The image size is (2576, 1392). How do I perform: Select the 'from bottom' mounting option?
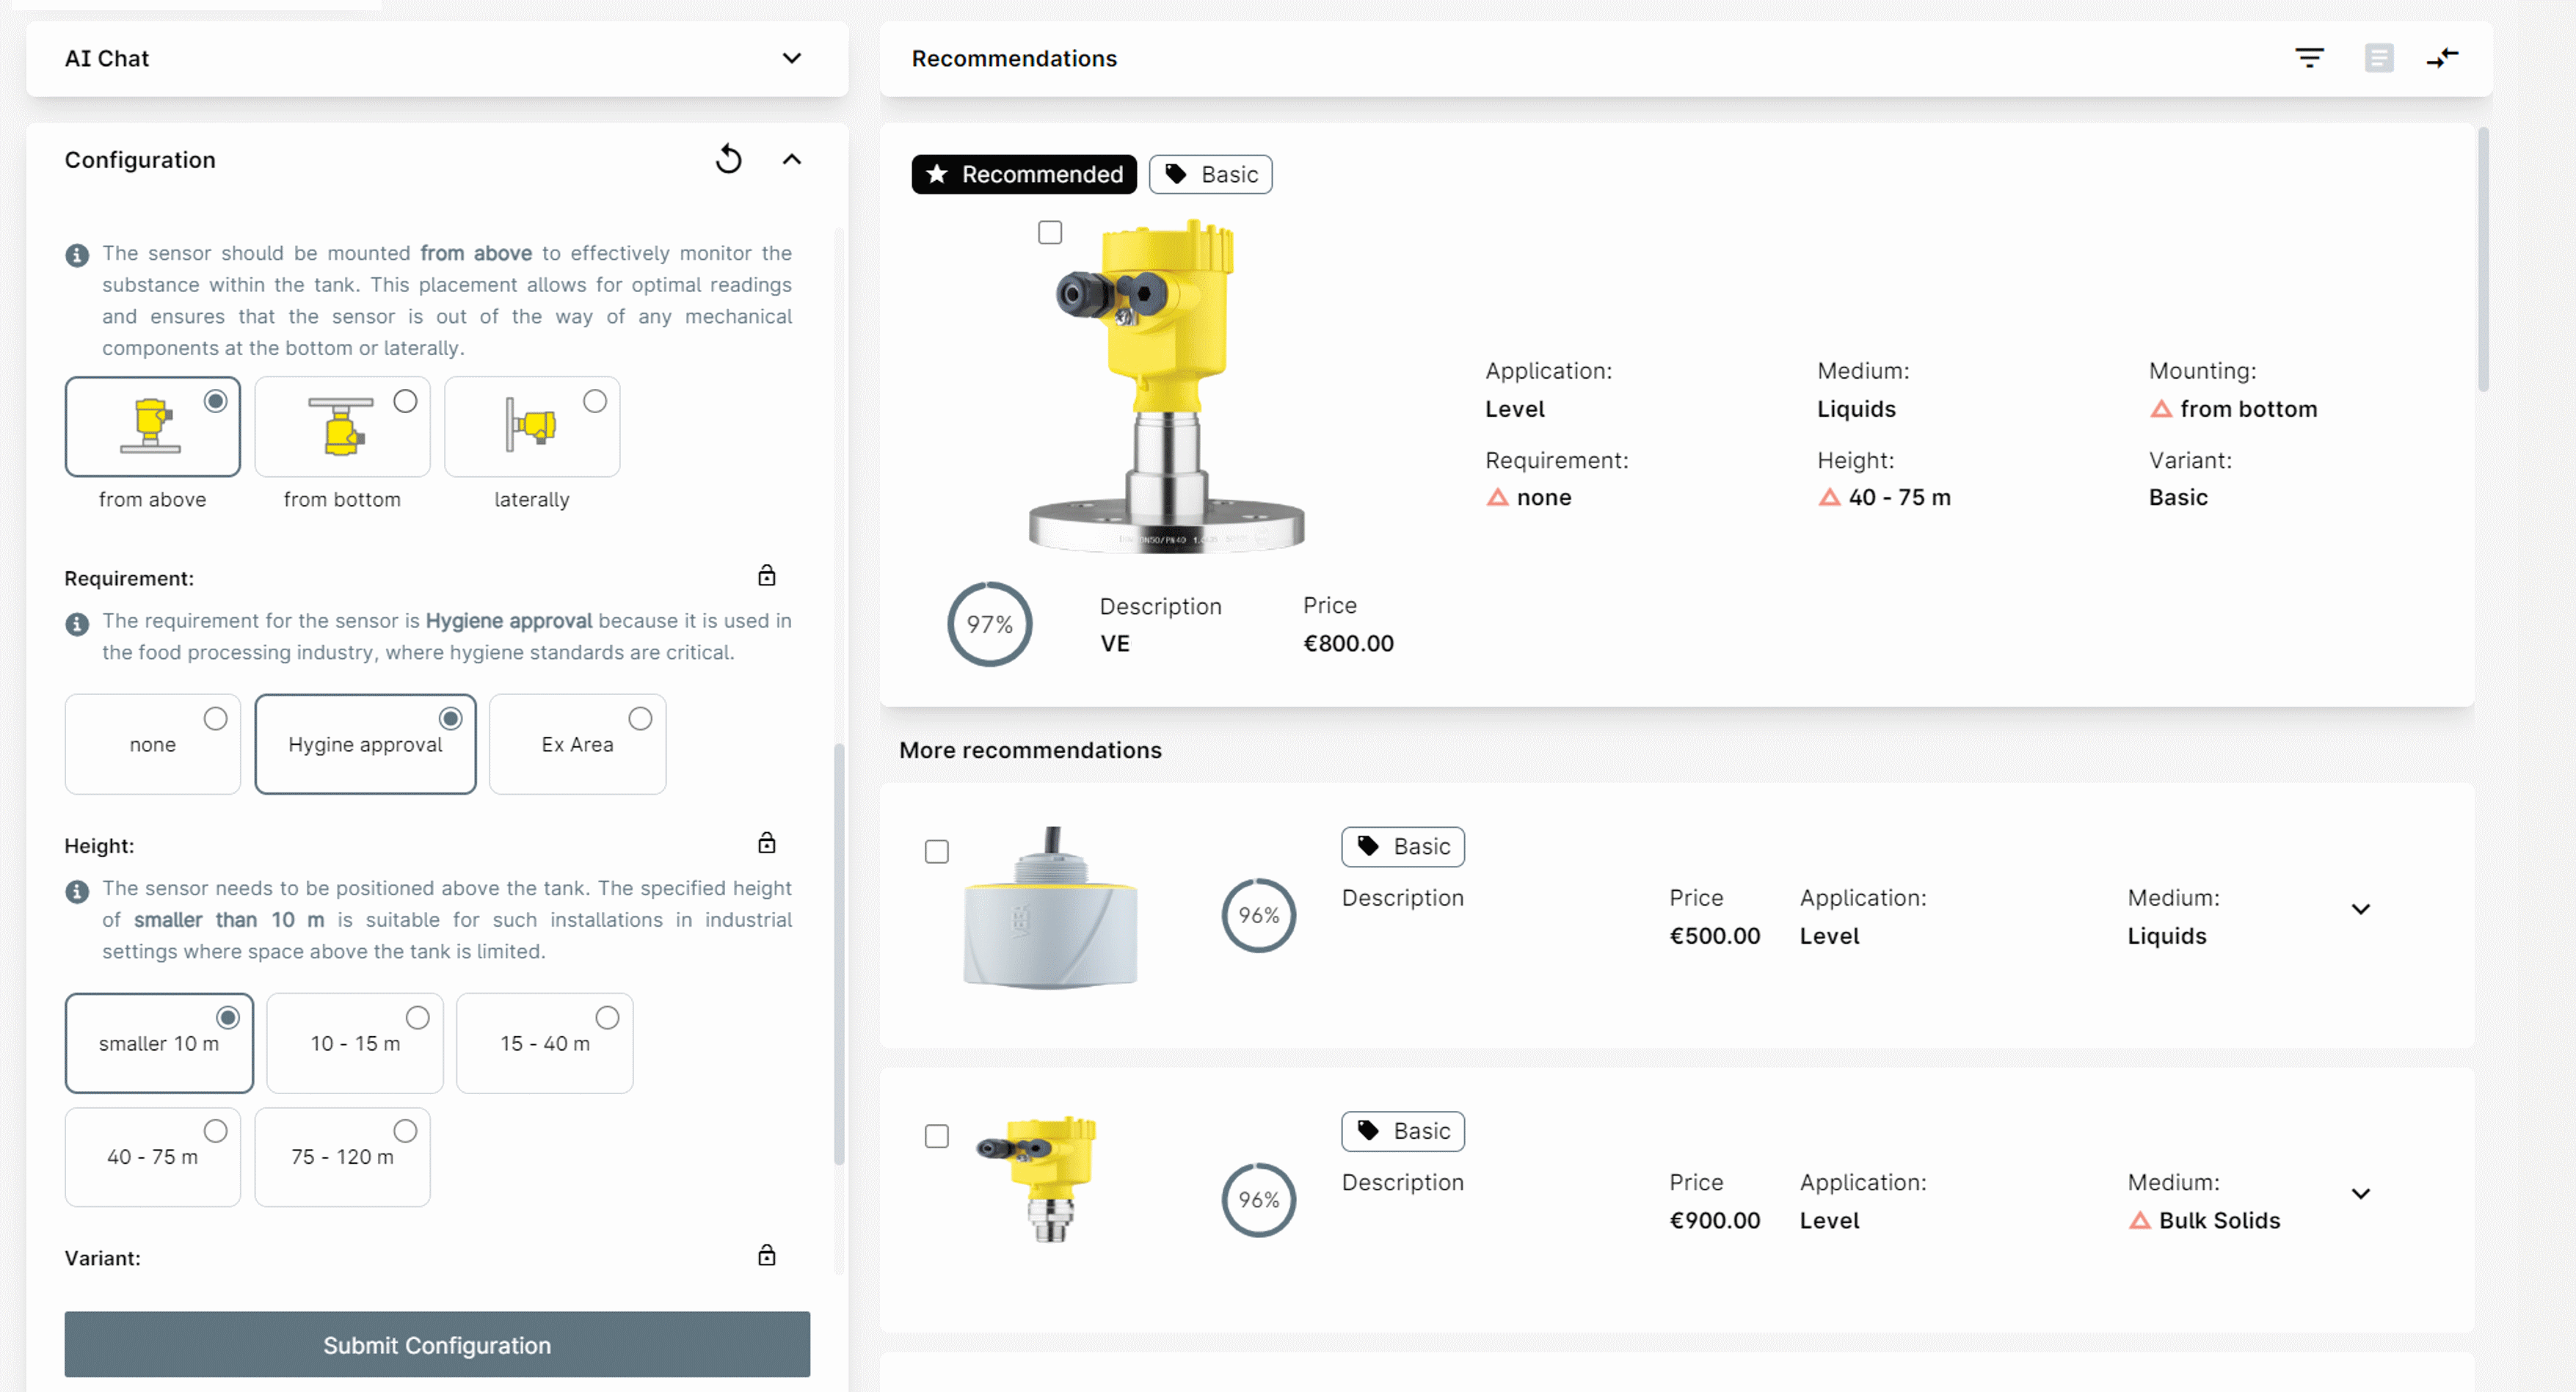click(342, 428)
